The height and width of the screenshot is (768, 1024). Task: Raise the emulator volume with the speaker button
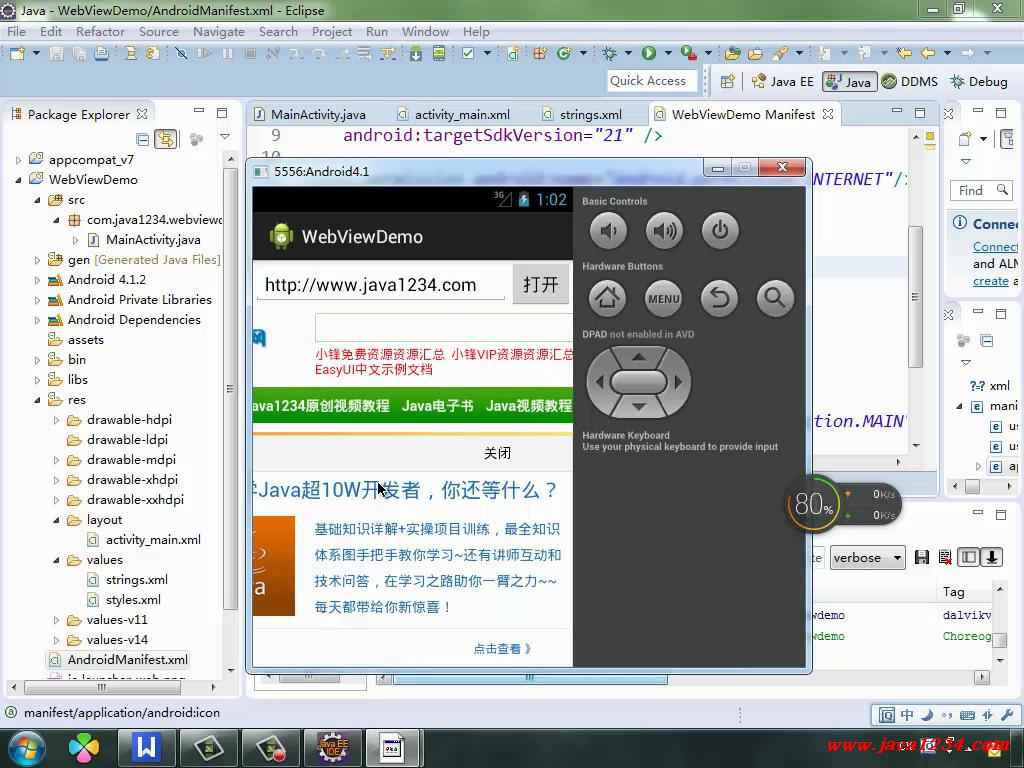[x=664, y=231]
